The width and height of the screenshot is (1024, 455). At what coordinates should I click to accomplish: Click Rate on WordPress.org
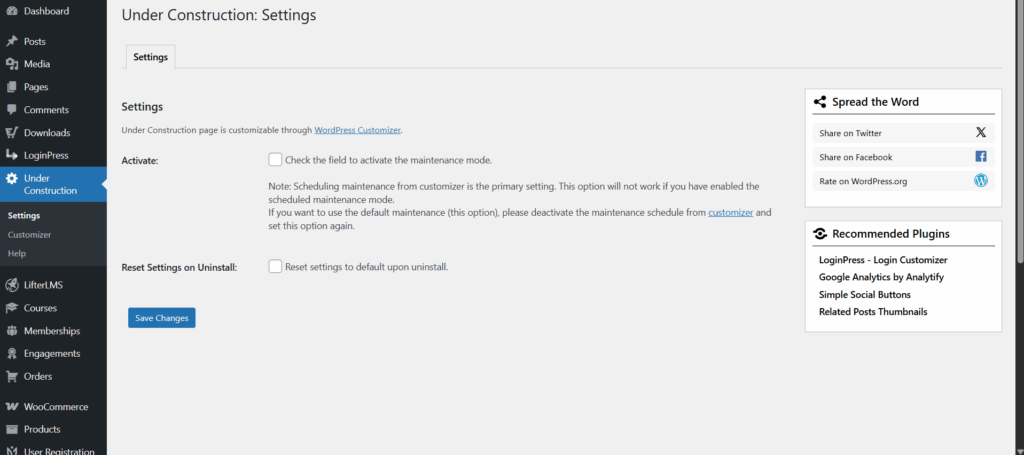click(x=904, y=181)
